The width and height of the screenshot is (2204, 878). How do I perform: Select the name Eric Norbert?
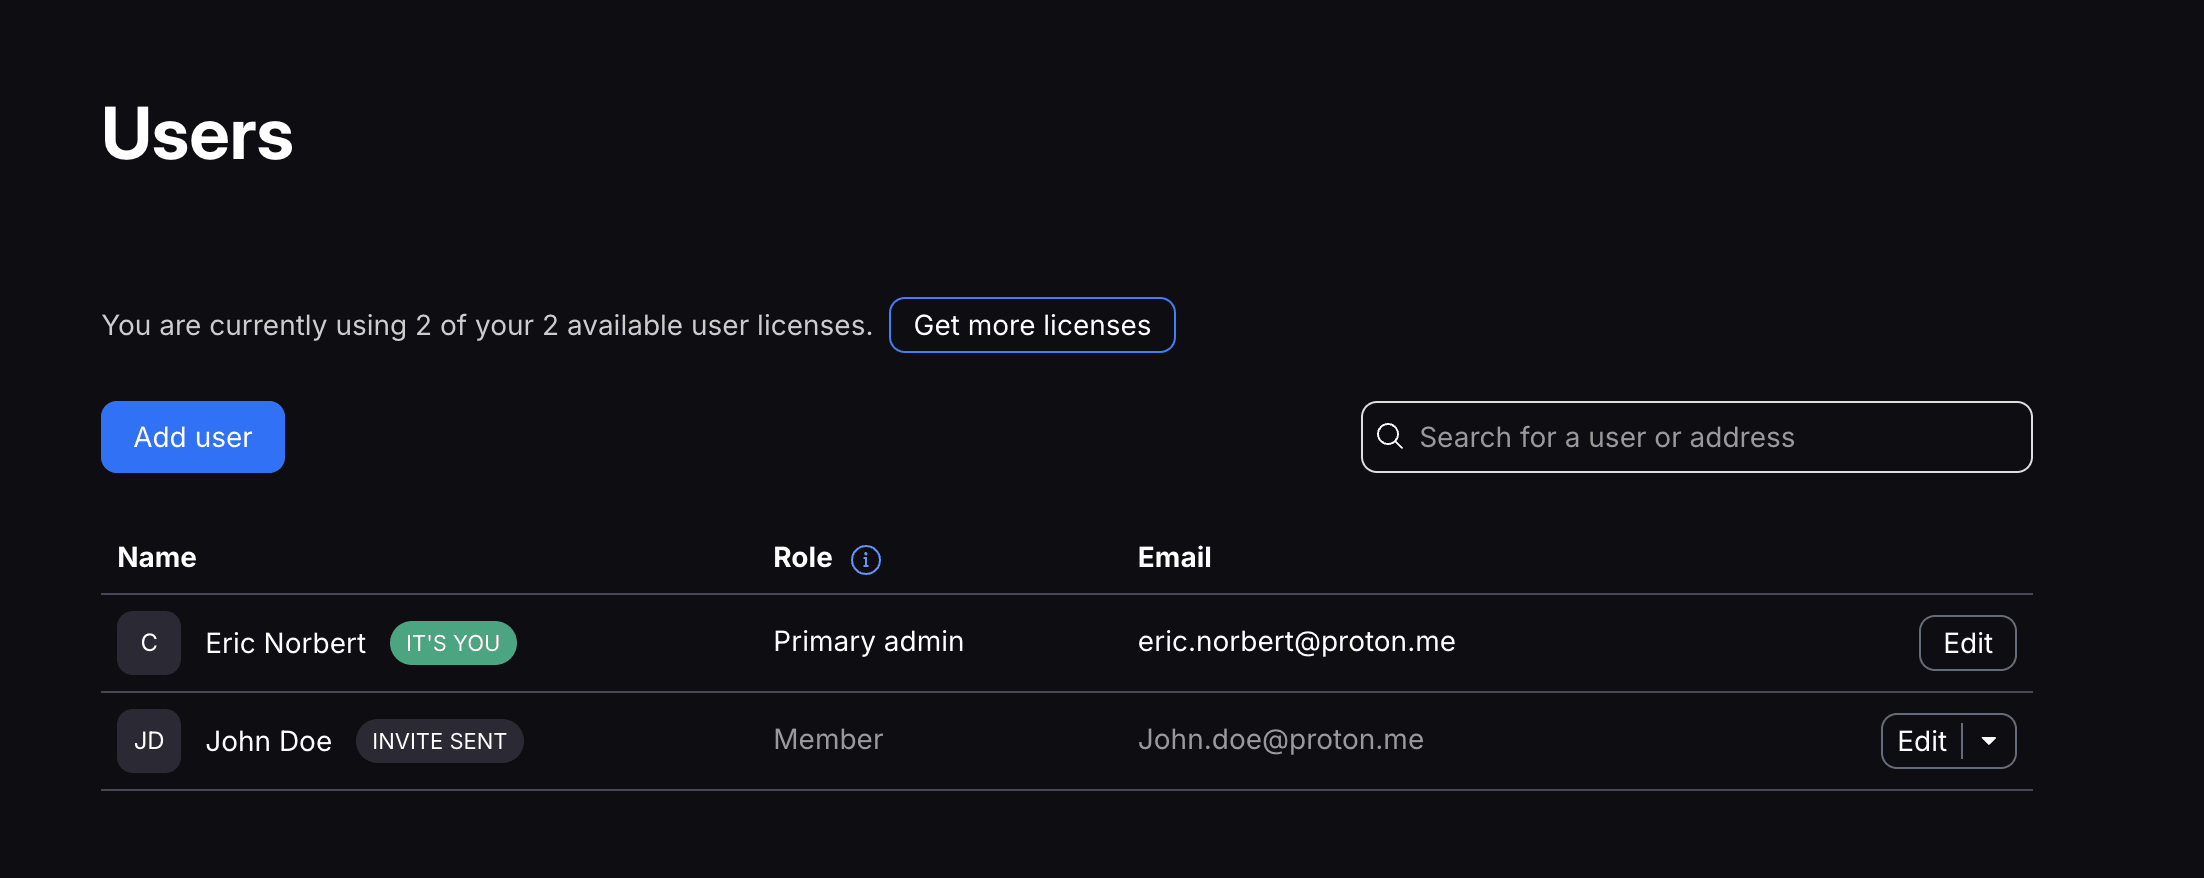[x=286, y=643]
